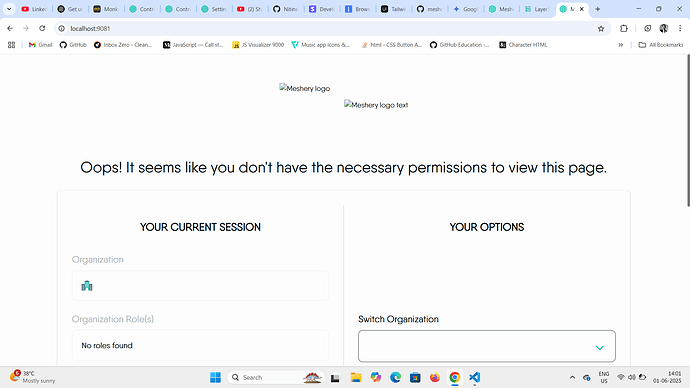Reload the localhost:9081 page

coord(42,28)
